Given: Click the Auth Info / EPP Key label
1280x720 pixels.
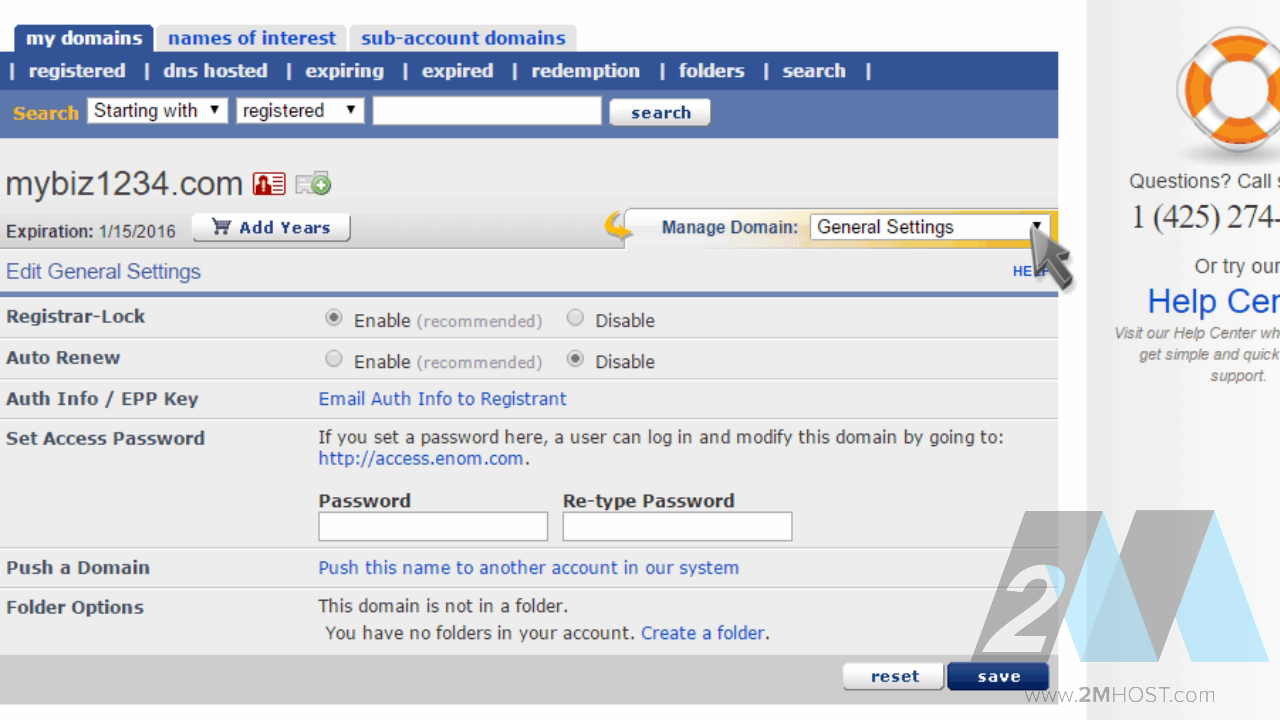Looking at the screenshot, I should (x=102, y=399).
